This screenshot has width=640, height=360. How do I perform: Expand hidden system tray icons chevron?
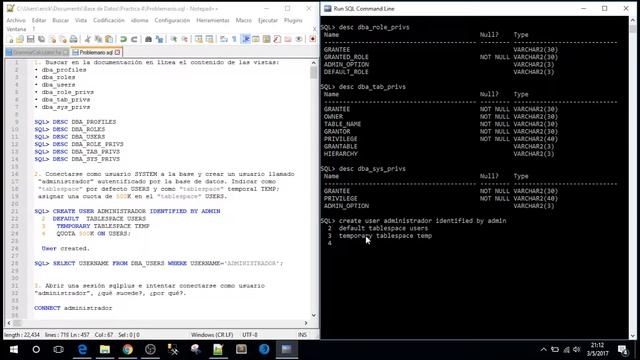coord(544,350)
